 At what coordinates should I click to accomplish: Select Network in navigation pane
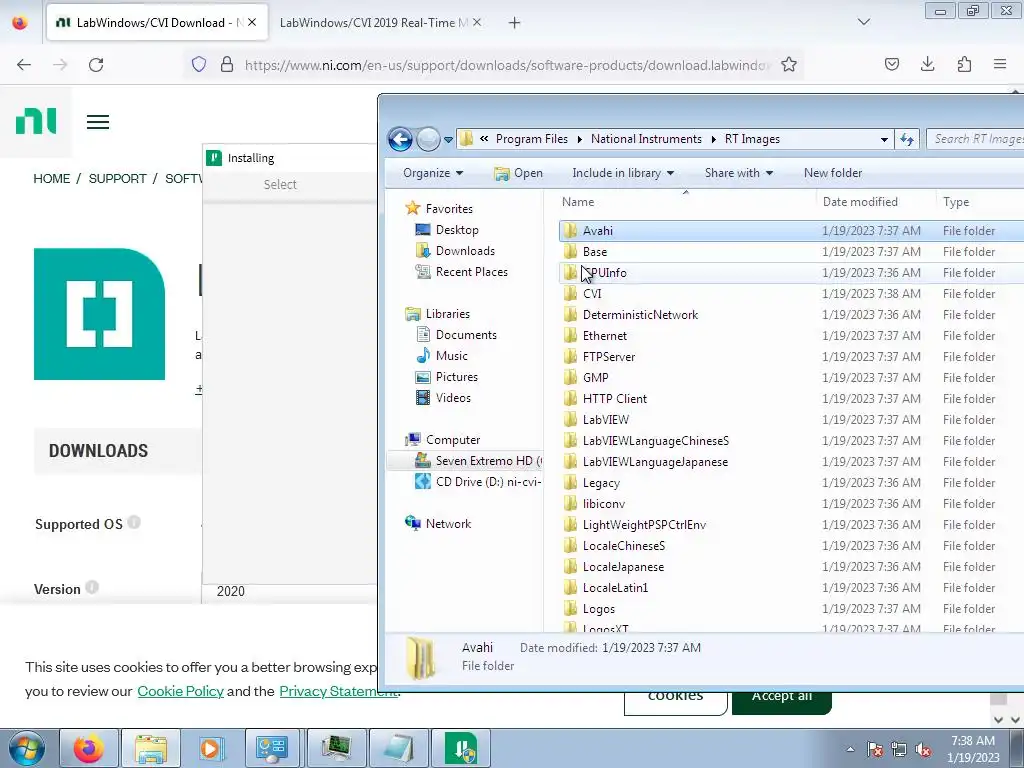coord(448,524)
